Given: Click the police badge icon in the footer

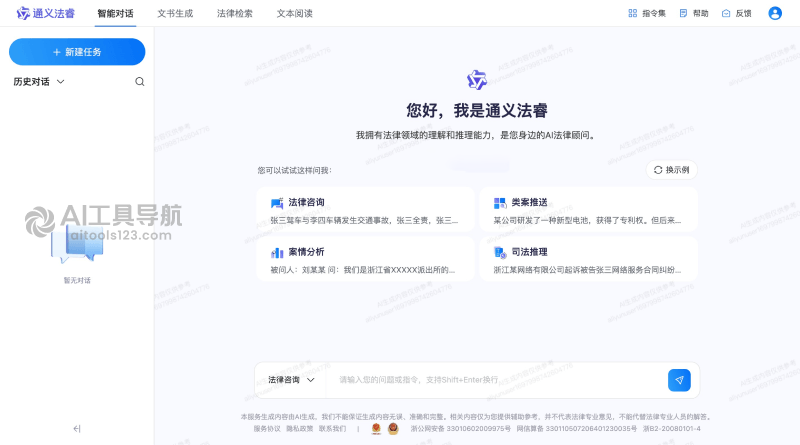Looking at the screenshot, I should [393, 429].
